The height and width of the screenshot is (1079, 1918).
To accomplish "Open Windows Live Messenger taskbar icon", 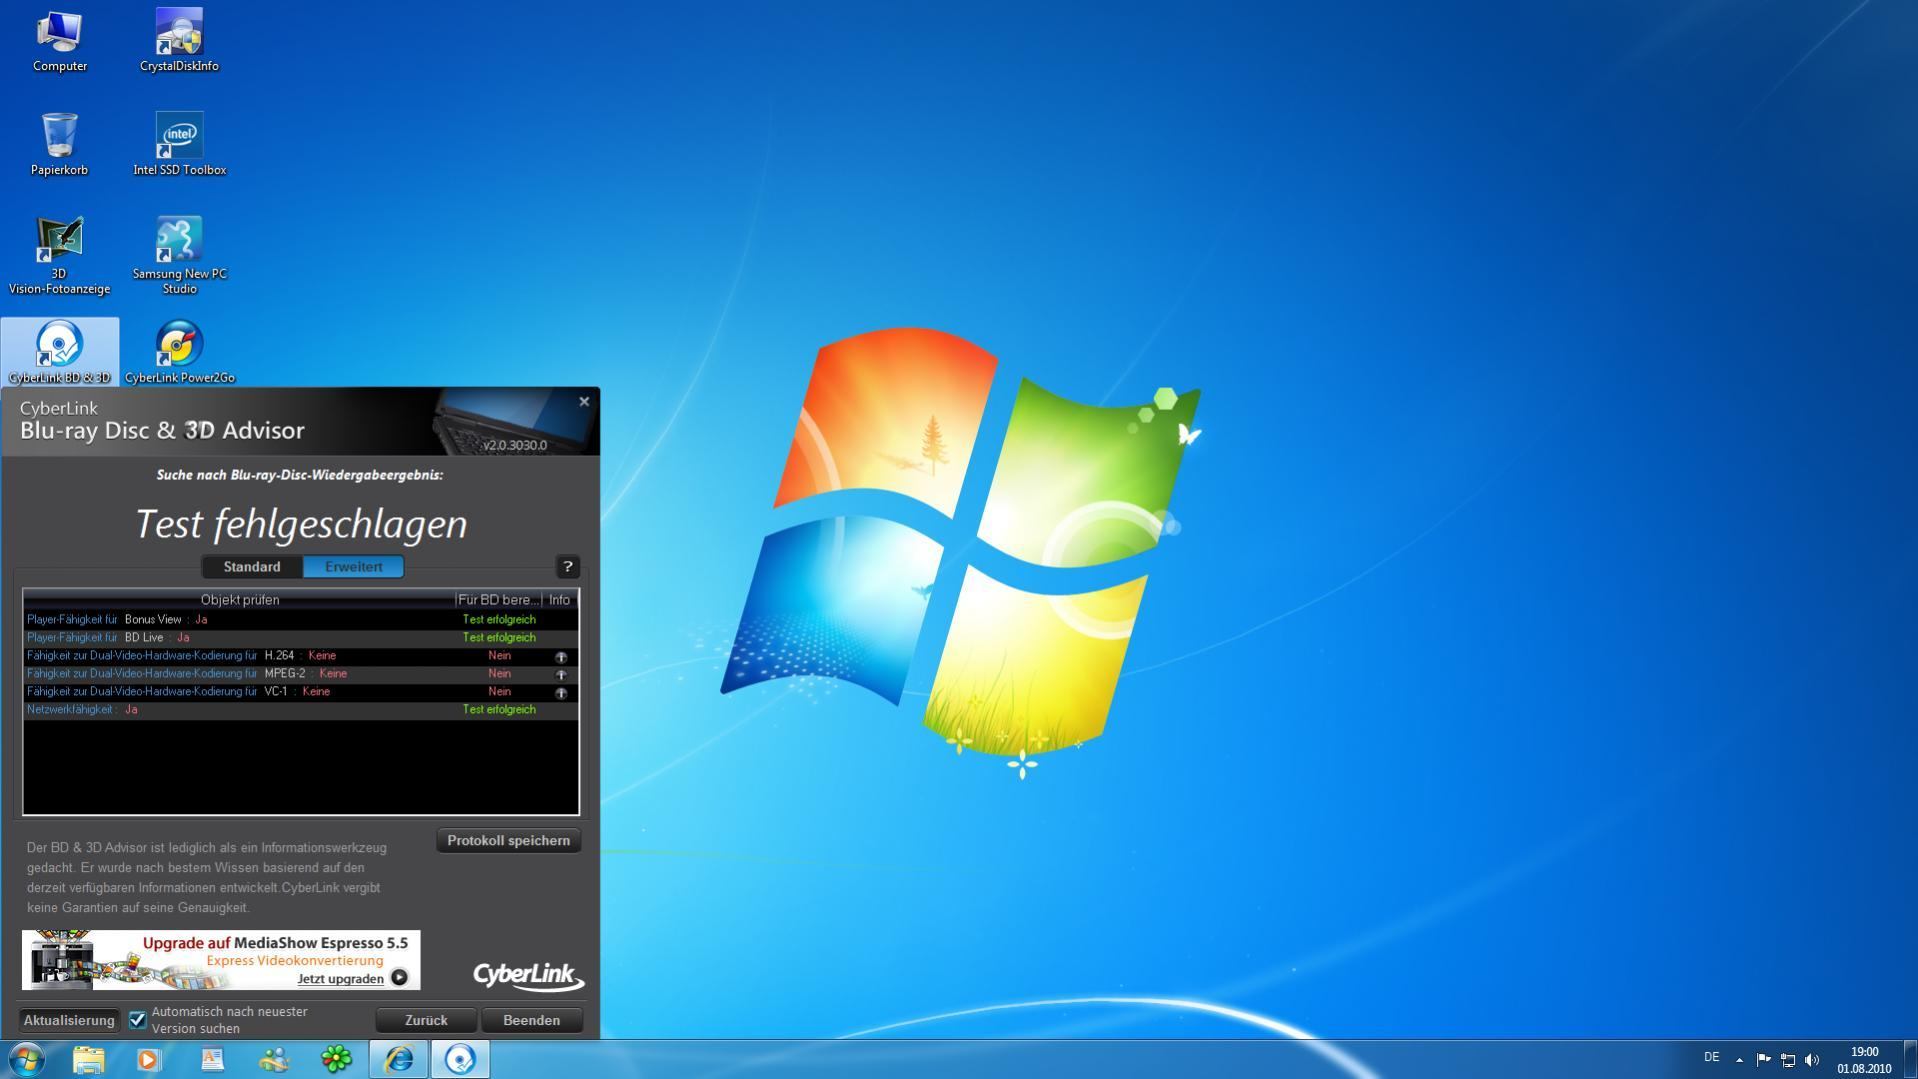I will pos(274,1059).
